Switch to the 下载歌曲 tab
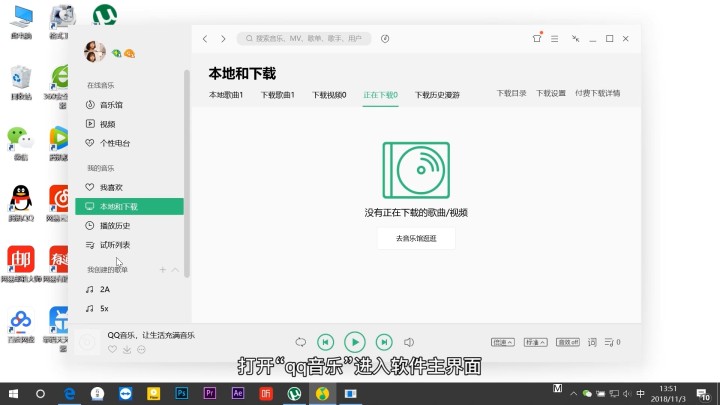The width and height of the screenshot is (720, 405). pos(278,95)
